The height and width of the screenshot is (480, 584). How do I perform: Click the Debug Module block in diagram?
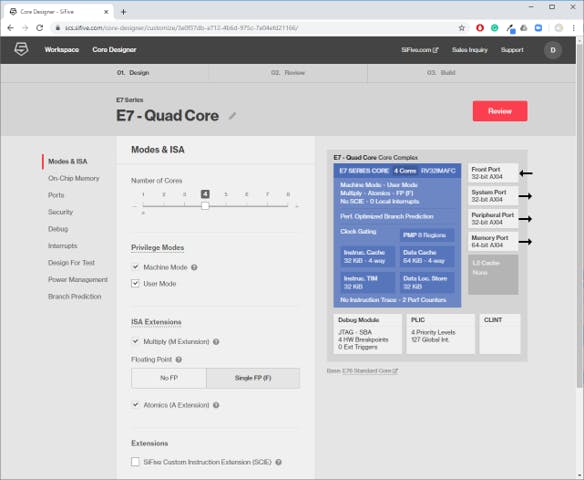(x=368, y=334)
